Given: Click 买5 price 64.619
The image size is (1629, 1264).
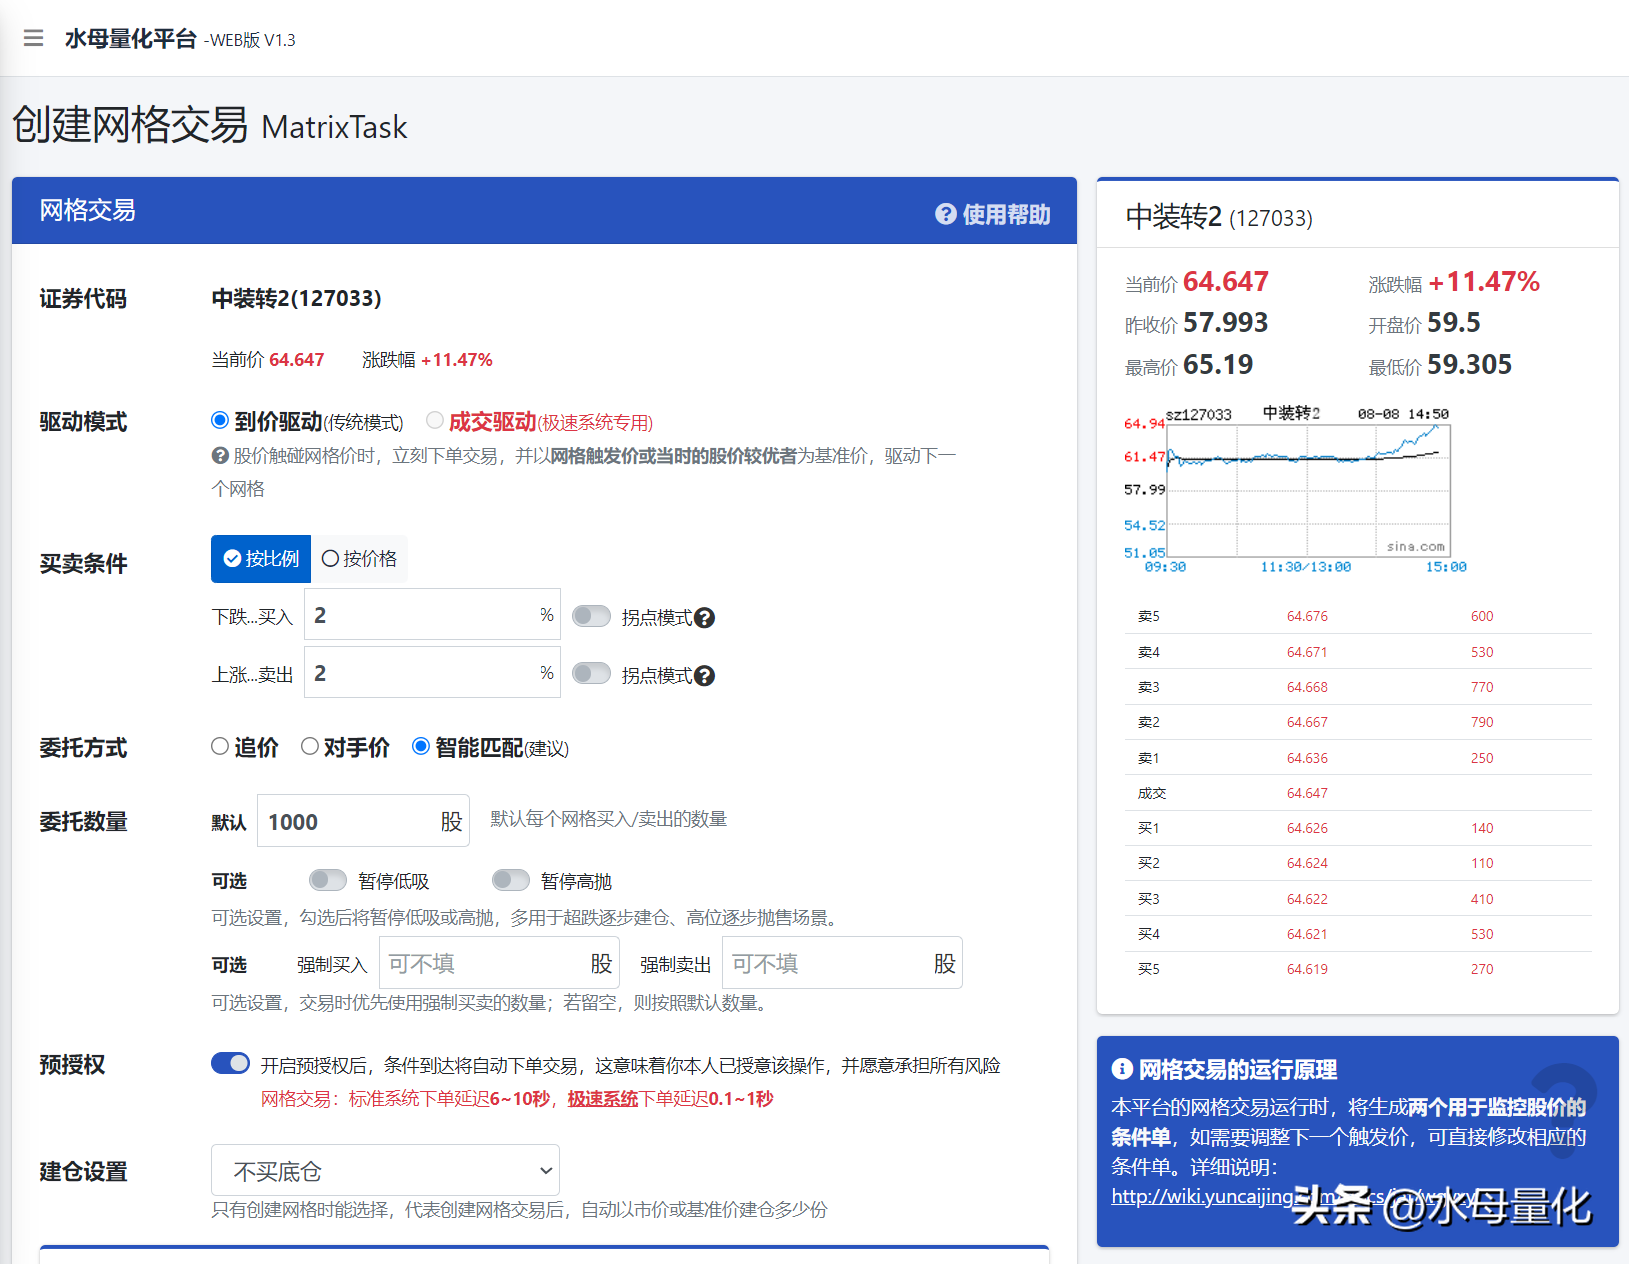Looking at the screenshot, I should pyautogui.click(x=1307, y=969).
